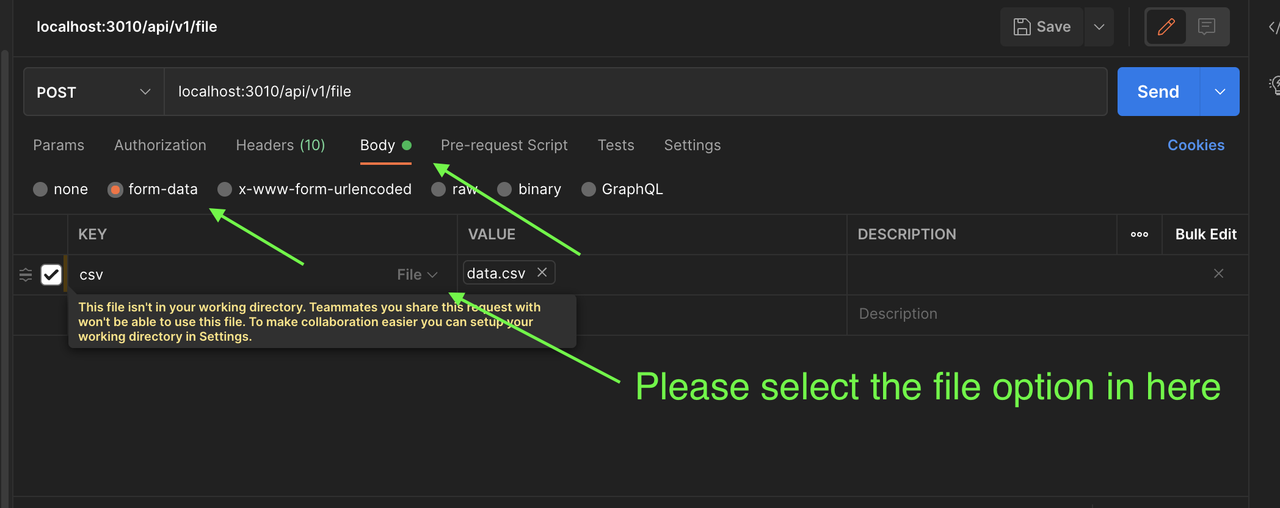Open the Authorization tab
The width and height of the screenshot is (1280, 508).
click(x=160, y=145)
